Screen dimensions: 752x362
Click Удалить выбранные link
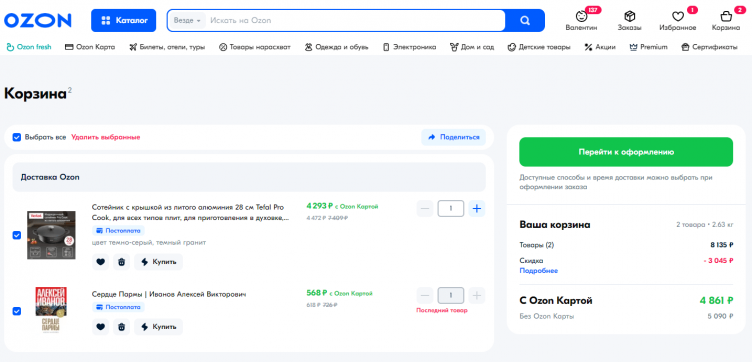pos(106,137)
